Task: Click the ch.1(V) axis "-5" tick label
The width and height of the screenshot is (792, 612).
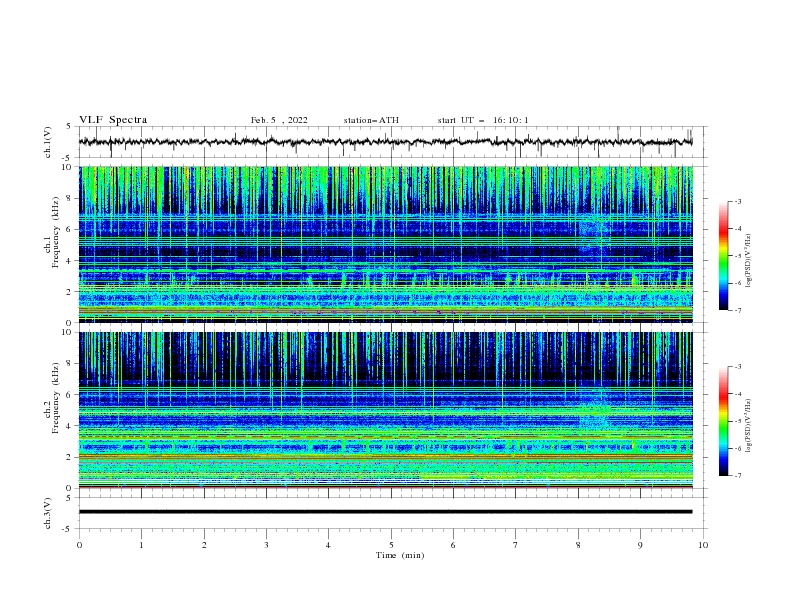Action: coord(67,158)
